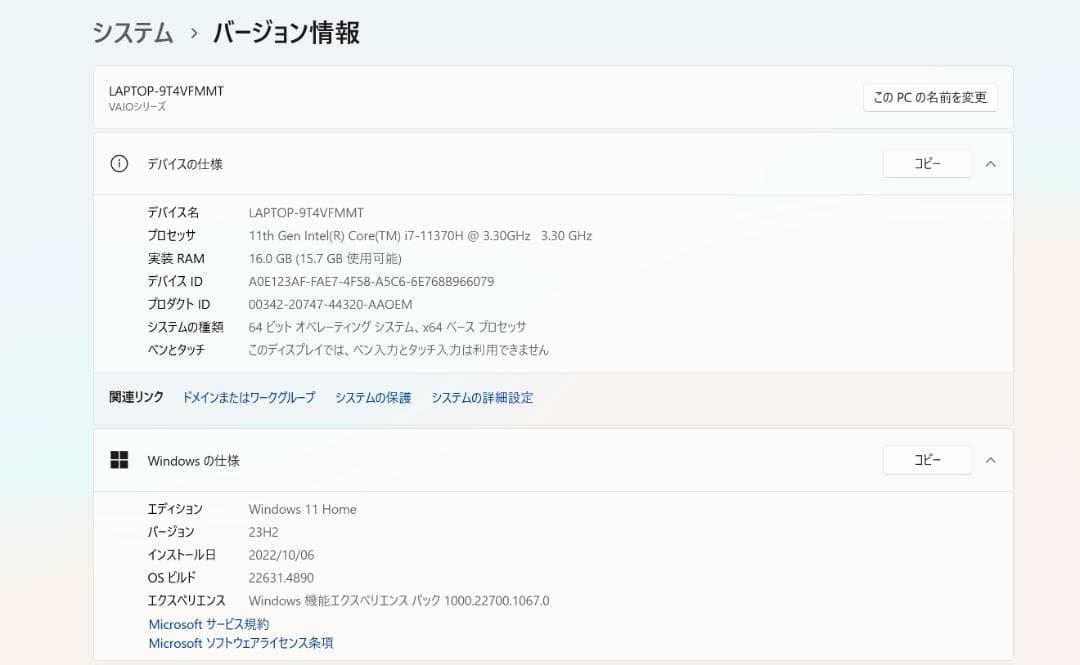Click the コピー button for device specifications
1080x665 pixels.
[x=926, y=163]
